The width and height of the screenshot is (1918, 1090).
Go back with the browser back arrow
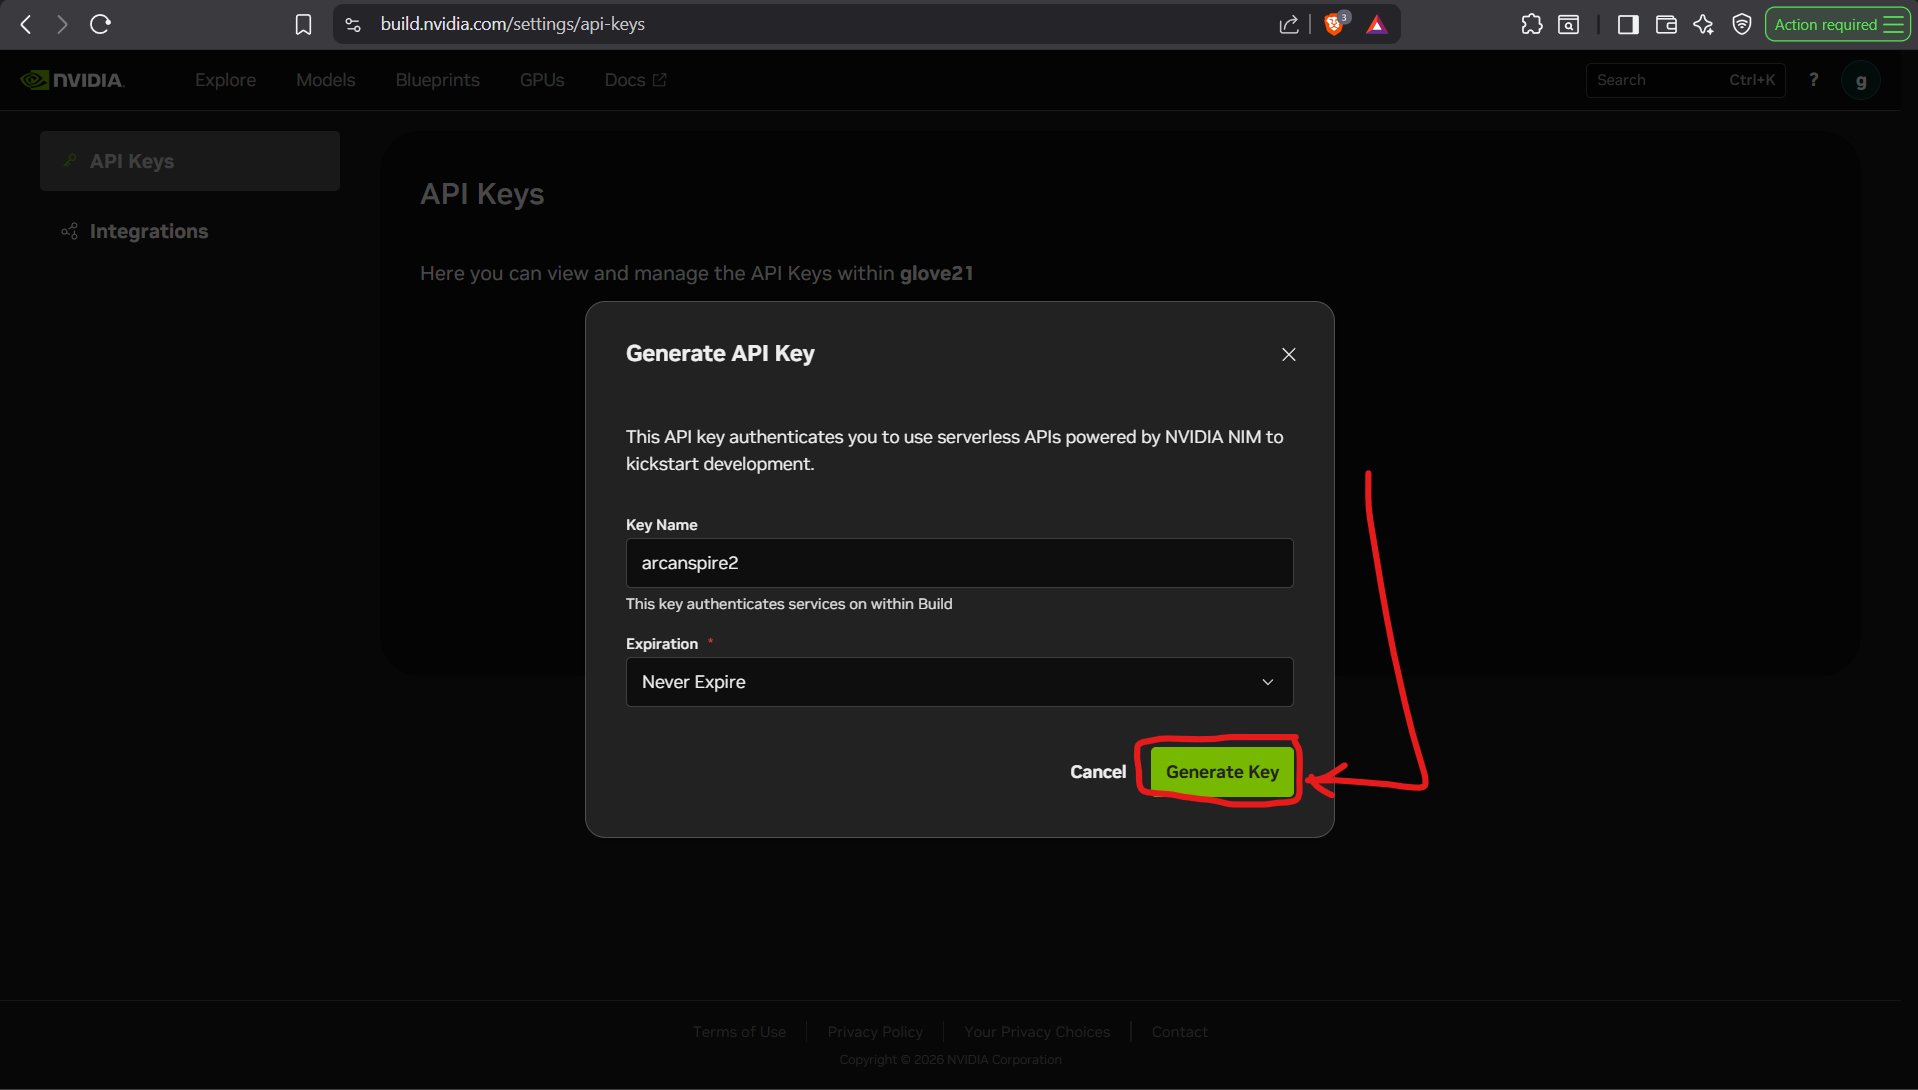coord(26,24)
